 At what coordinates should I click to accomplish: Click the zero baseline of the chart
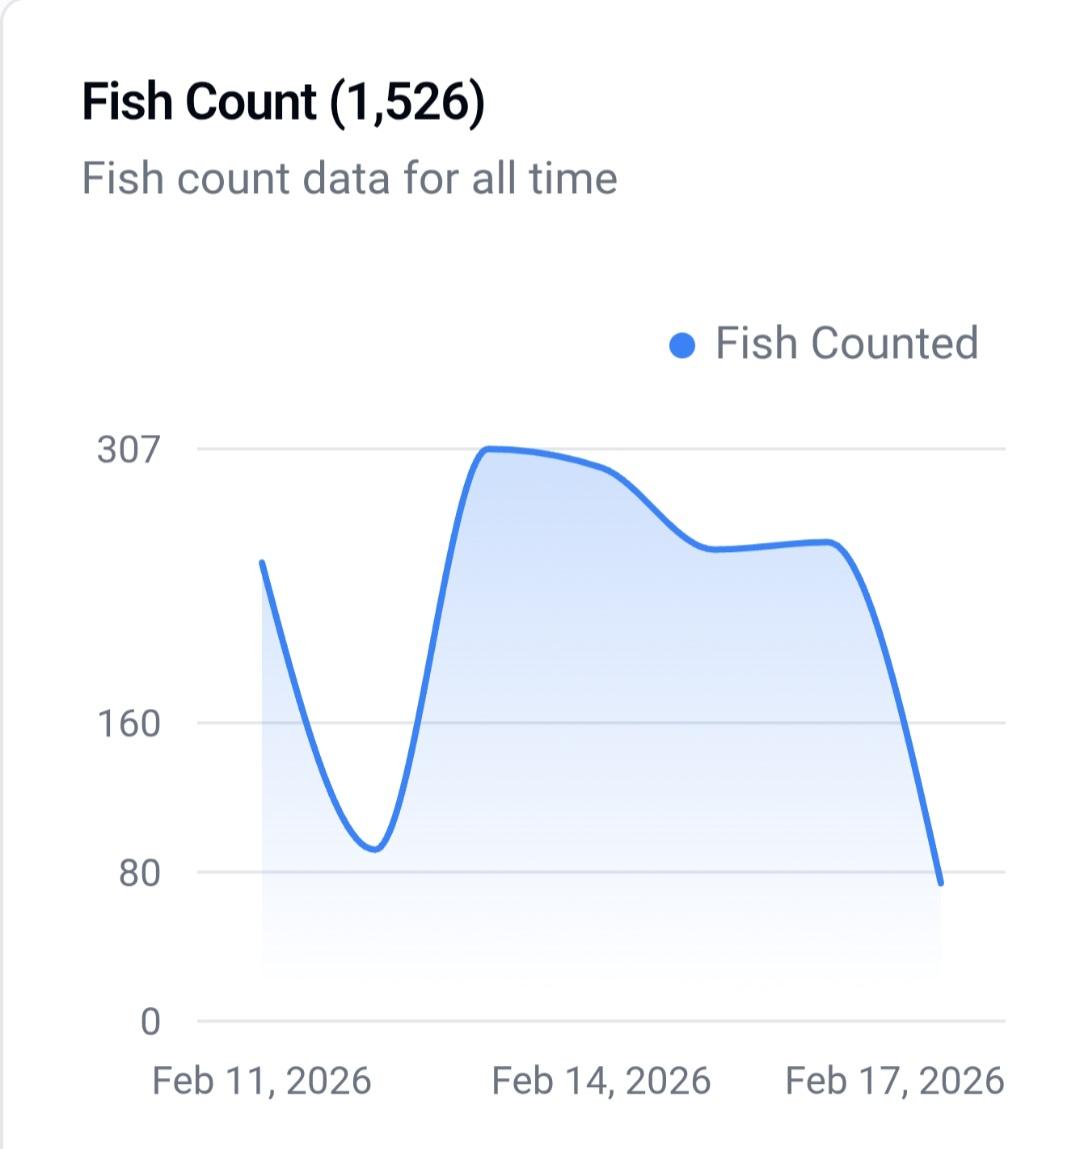(600, 1021)
